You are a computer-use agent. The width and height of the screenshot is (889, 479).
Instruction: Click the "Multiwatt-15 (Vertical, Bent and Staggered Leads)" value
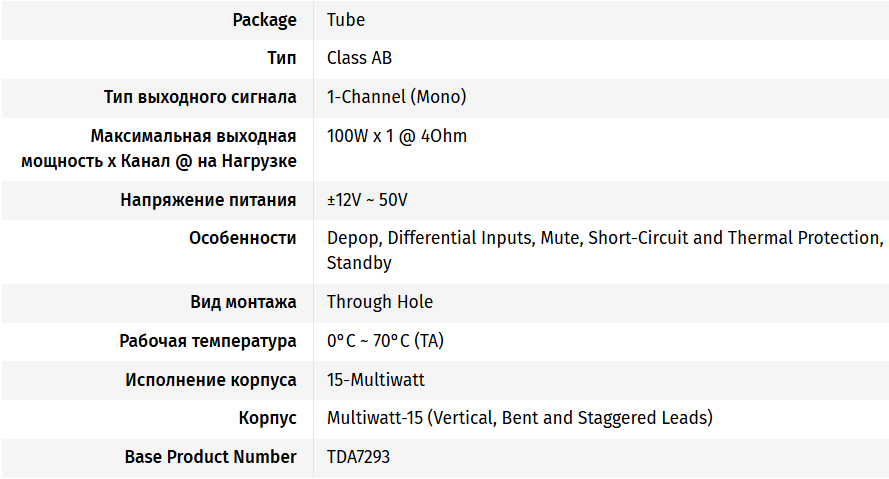[x=519, y=418]
